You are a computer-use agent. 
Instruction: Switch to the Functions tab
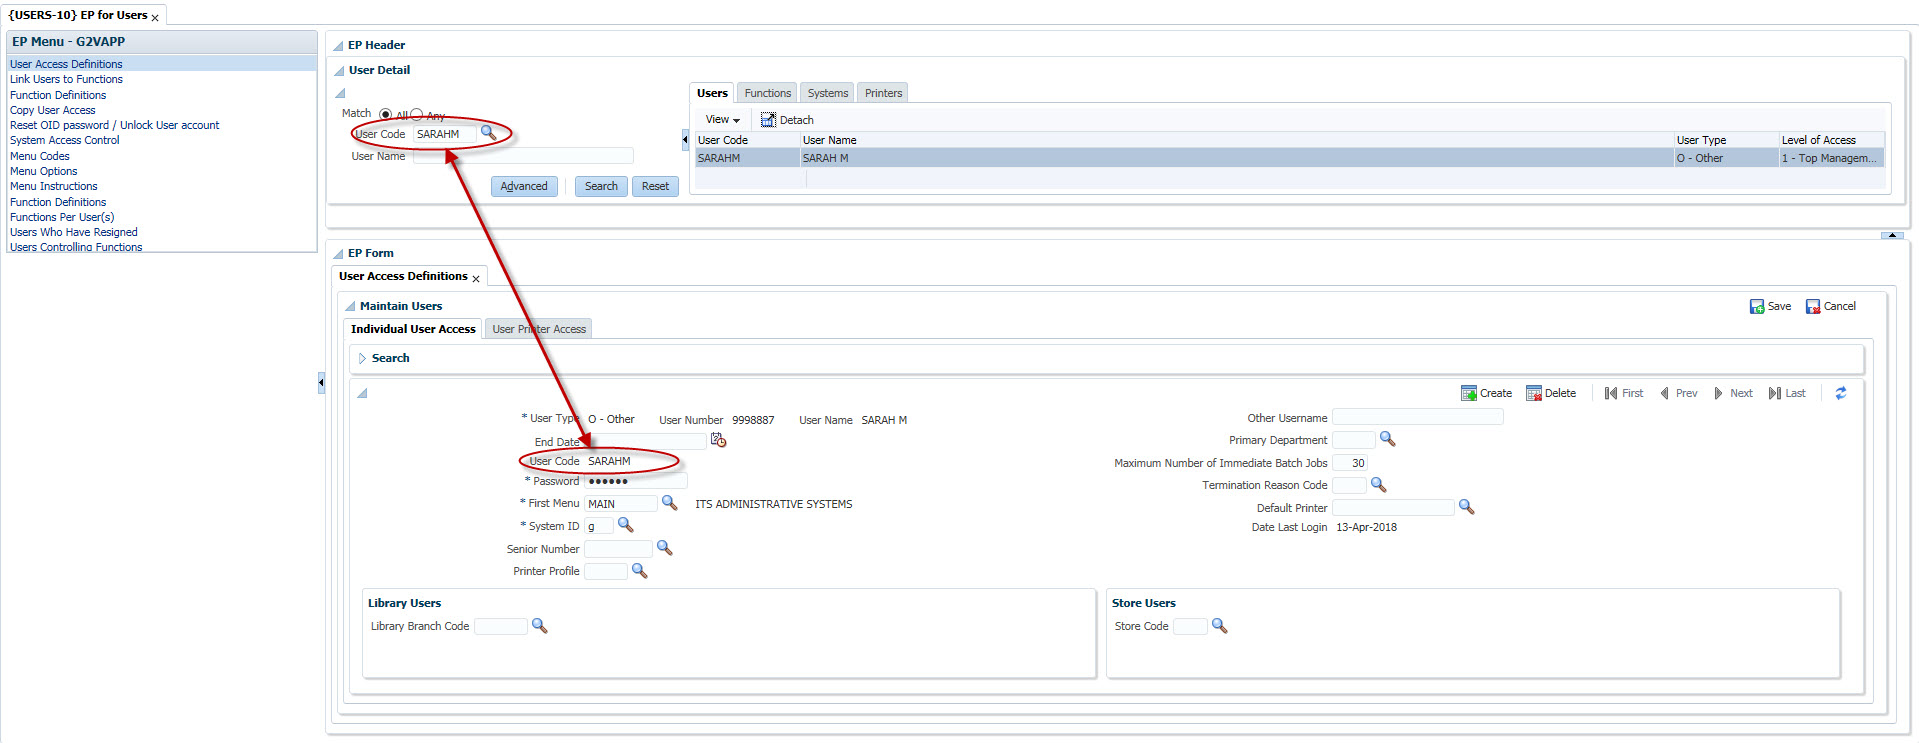pos(767,93)
